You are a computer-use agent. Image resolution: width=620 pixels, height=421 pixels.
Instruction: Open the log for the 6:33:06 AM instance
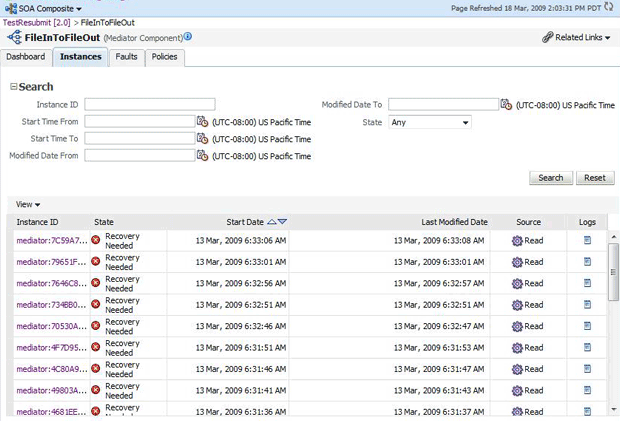(x=587, y=240)
